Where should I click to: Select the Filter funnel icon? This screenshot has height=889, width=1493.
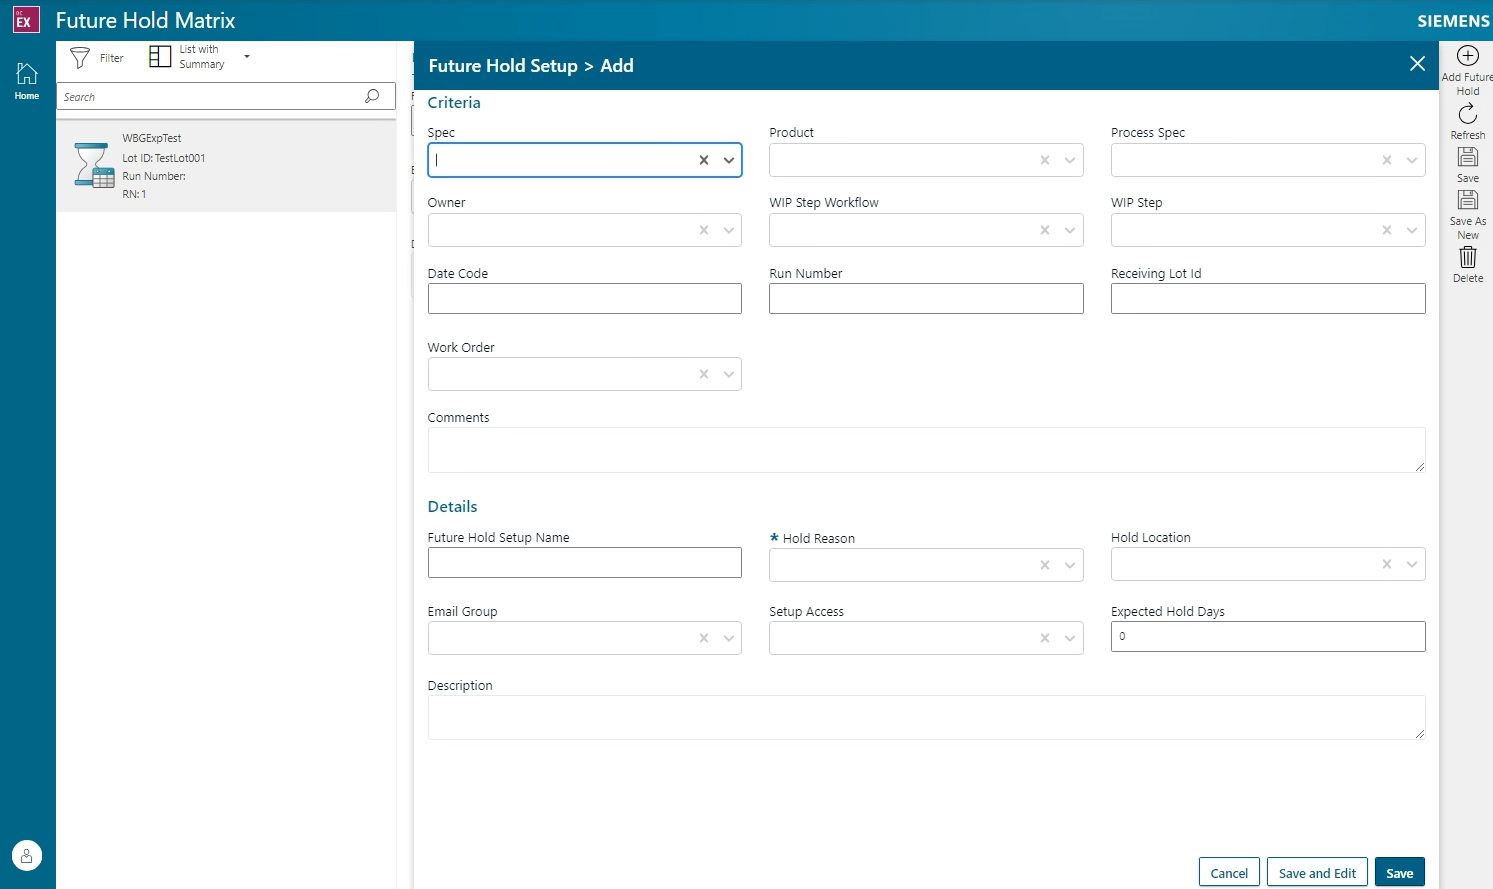coord(79,57)
